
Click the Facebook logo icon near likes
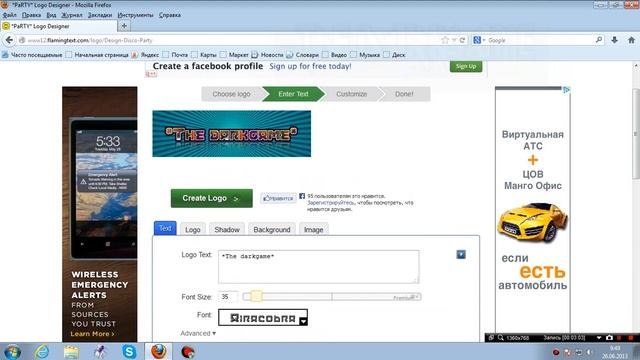coord(302,196)
